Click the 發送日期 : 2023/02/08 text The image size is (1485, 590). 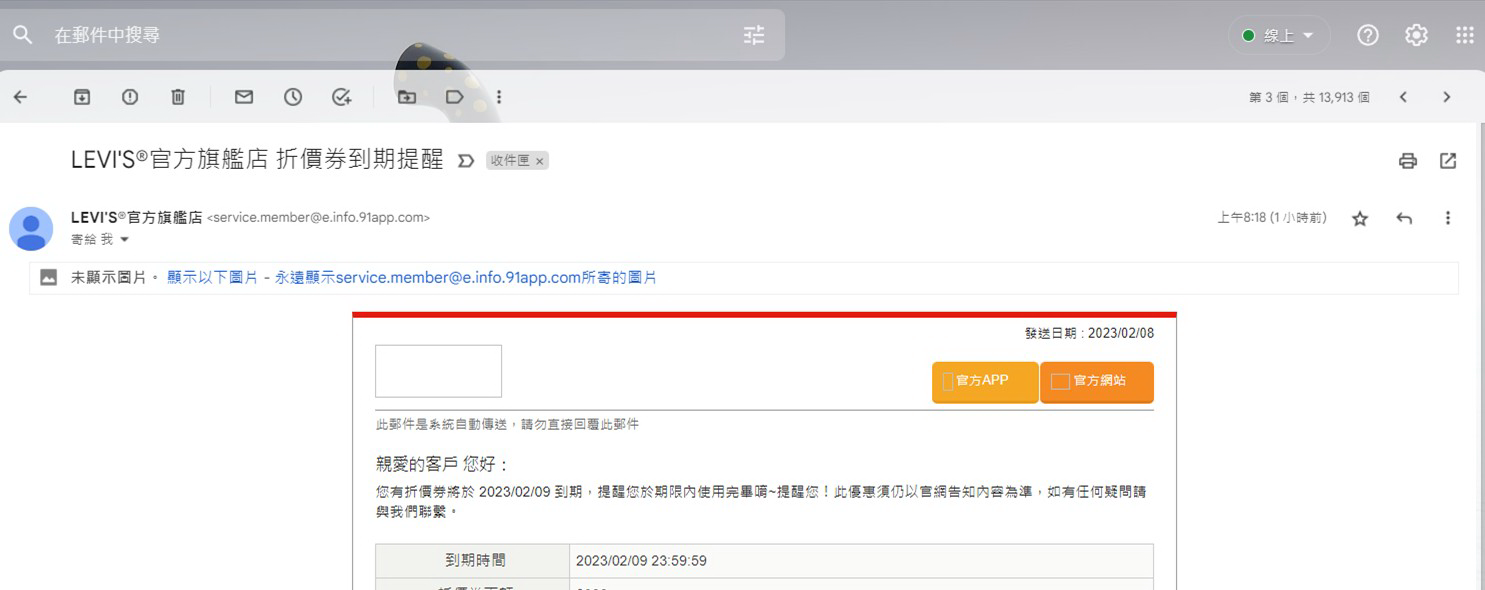click(x=1089, y=333)
